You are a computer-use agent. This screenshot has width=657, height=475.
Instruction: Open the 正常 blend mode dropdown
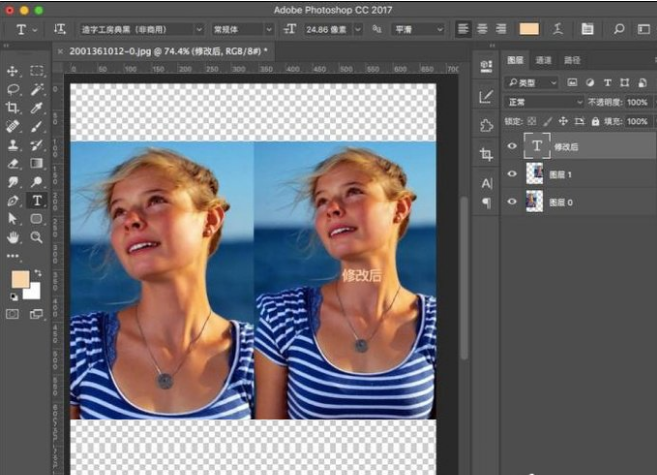pyautogui.click(x=545, y=102)
